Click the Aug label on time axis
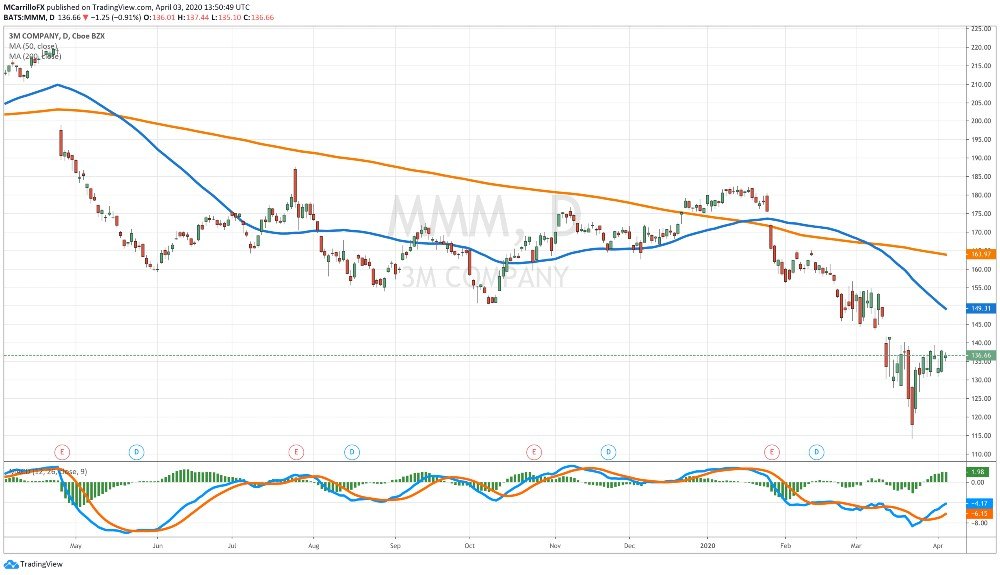The image size is (1000, 575). 313,546
